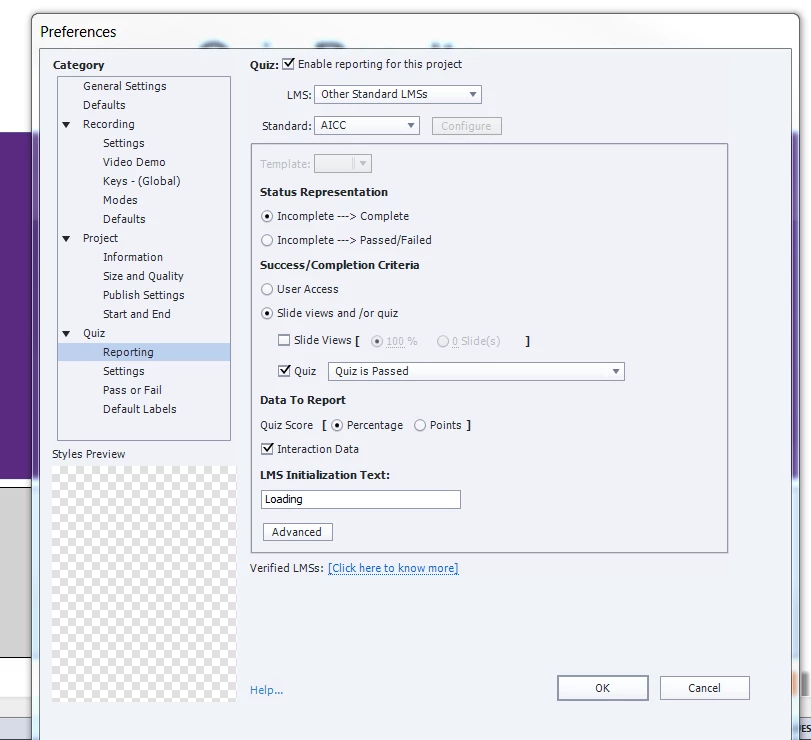Image resolution: width=811 pixels, height=740 pixels.
Task: Select the highlighted Reporting category
Action: (144, 352)
